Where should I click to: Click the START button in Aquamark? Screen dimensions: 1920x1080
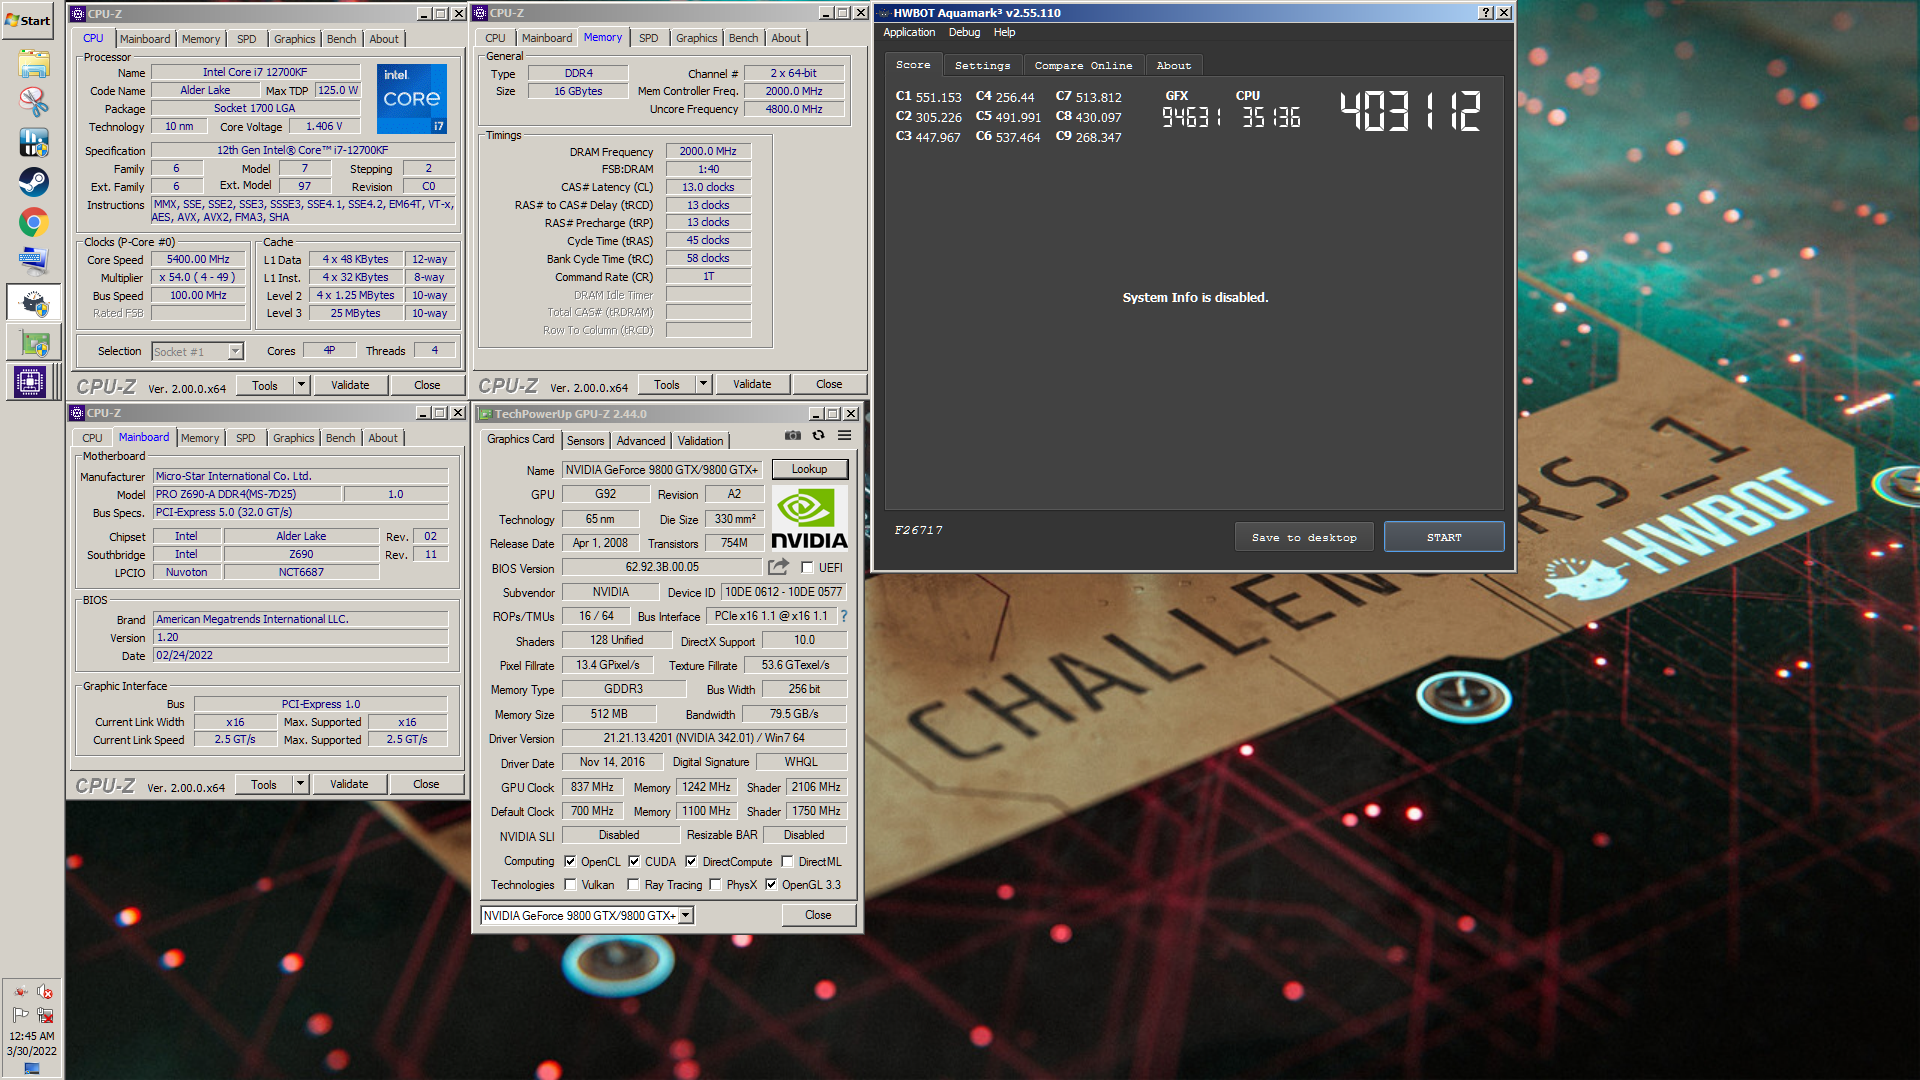[1443, 537]
